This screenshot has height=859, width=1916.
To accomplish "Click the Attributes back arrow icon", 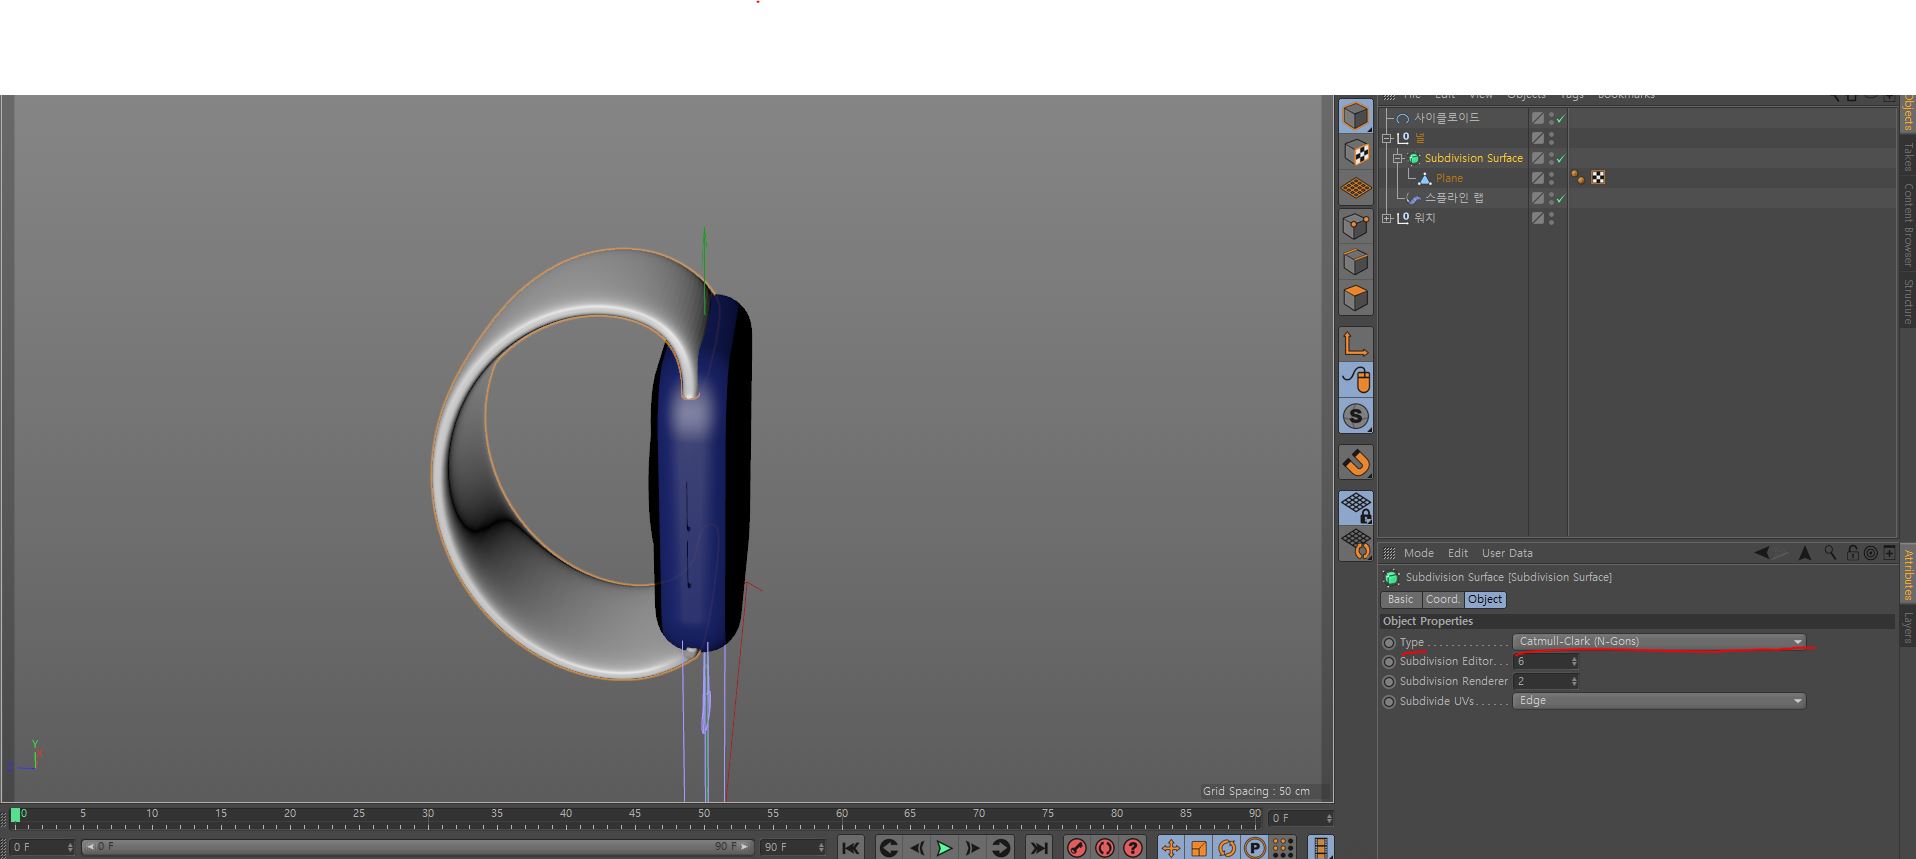I will point(1762,552).
